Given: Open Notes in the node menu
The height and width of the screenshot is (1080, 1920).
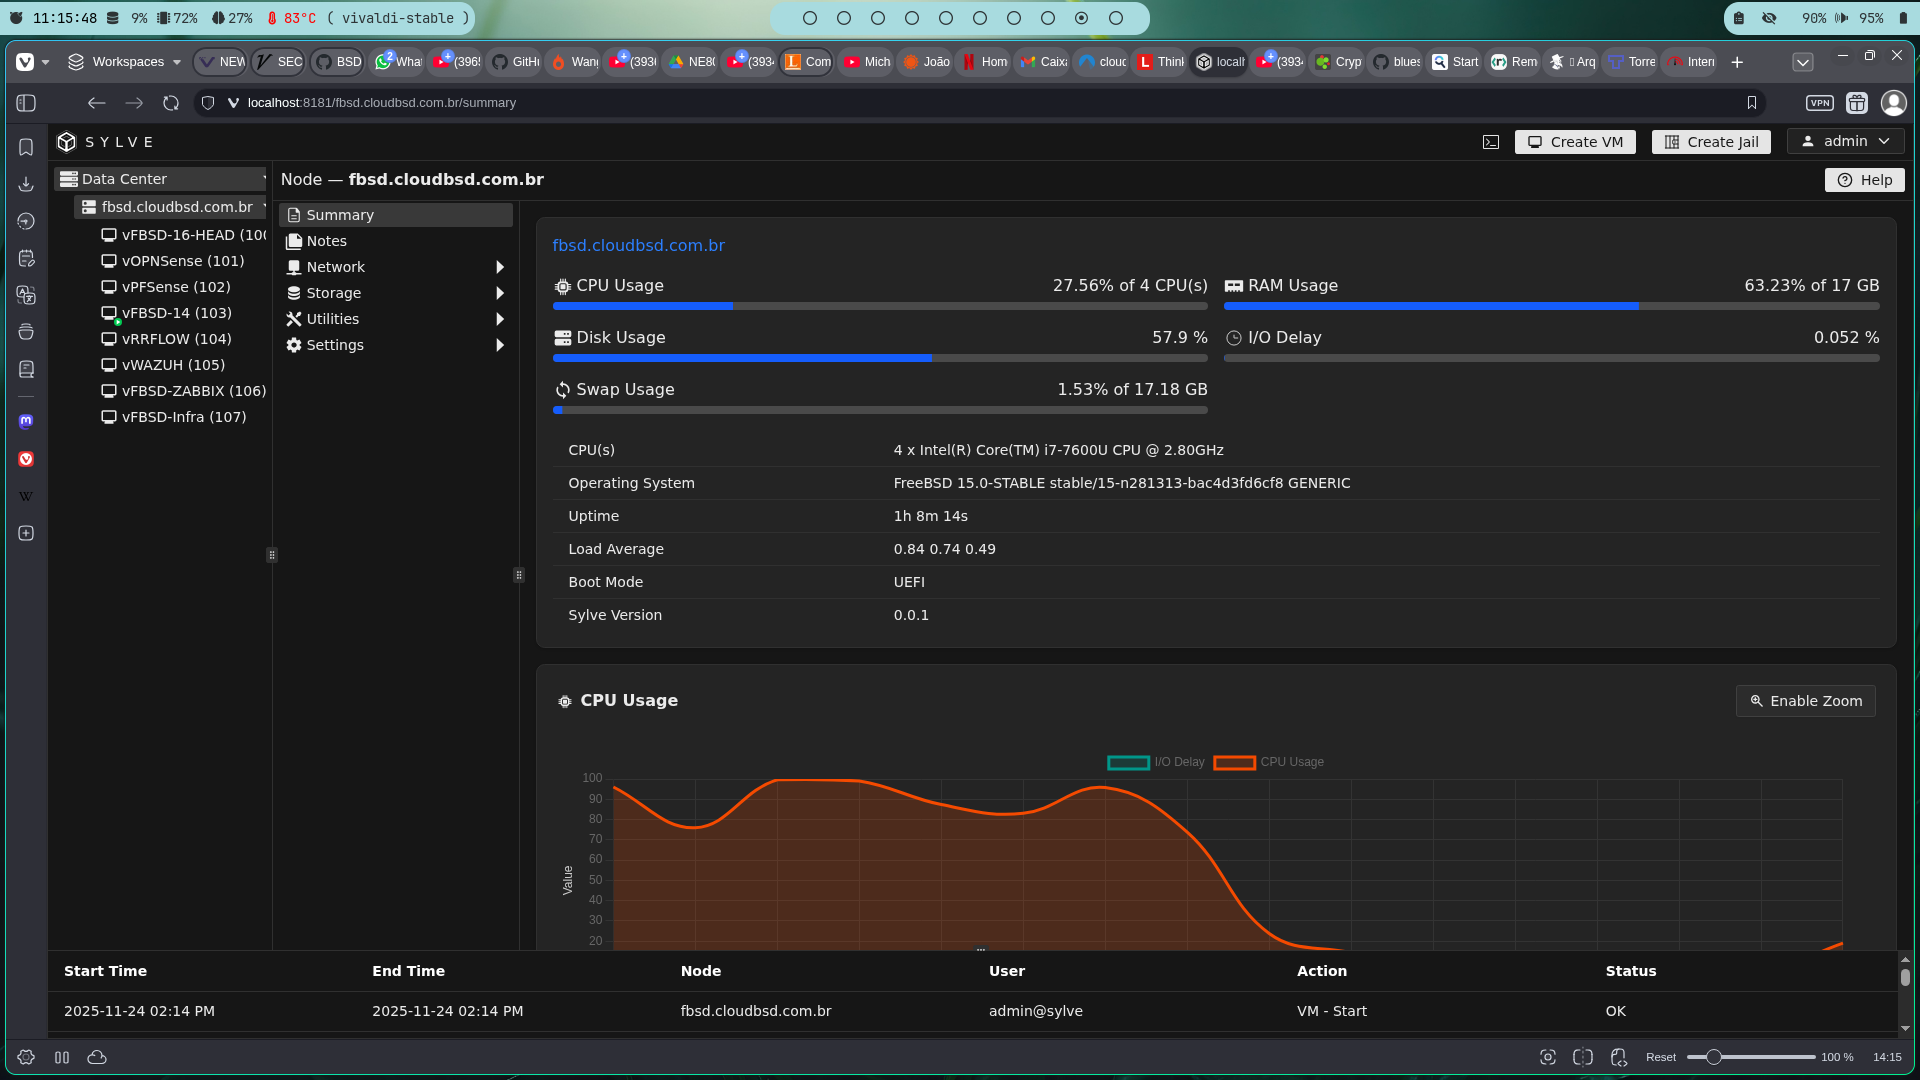Looking at the screenshot, I should click(x=396, y=241).
